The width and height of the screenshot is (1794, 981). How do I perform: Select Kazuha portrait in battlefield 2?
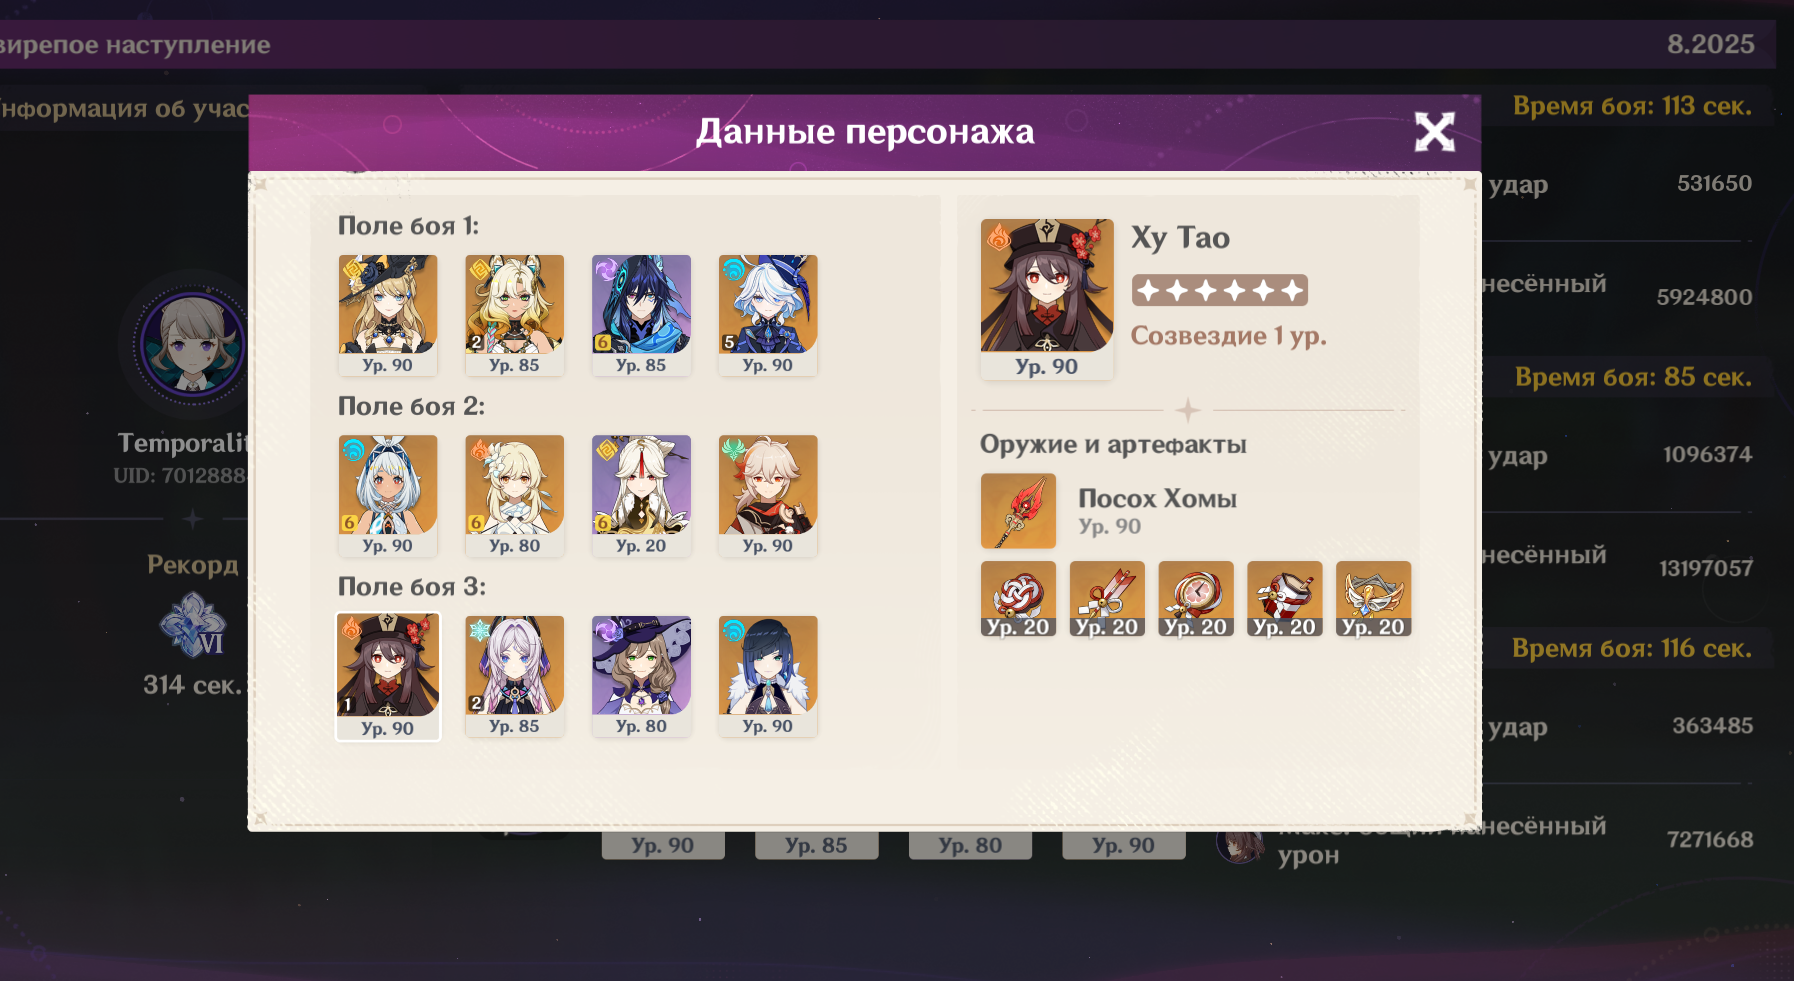coord(768,495)
